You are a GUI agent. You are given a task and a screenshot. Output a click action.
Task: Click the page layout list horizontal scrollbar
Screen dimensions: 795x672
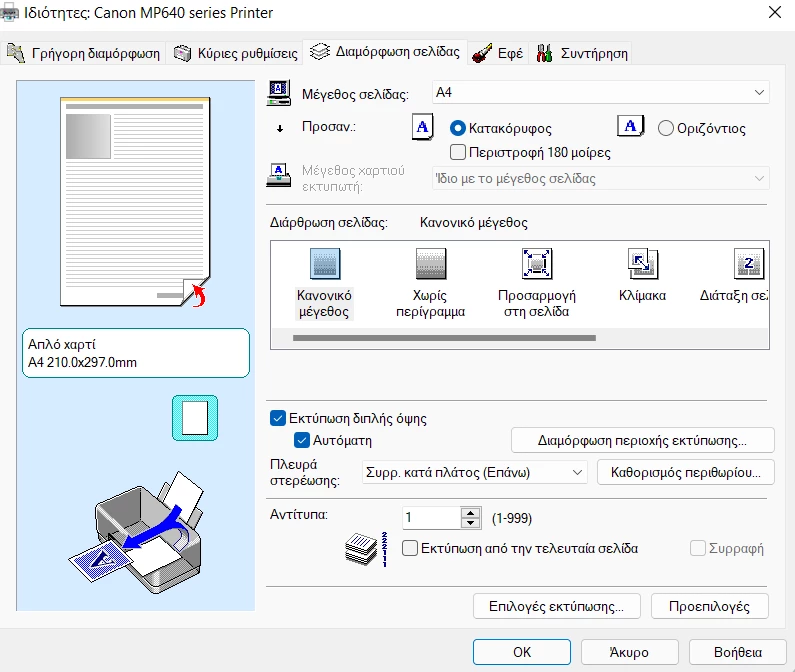[x=444, y=338]
